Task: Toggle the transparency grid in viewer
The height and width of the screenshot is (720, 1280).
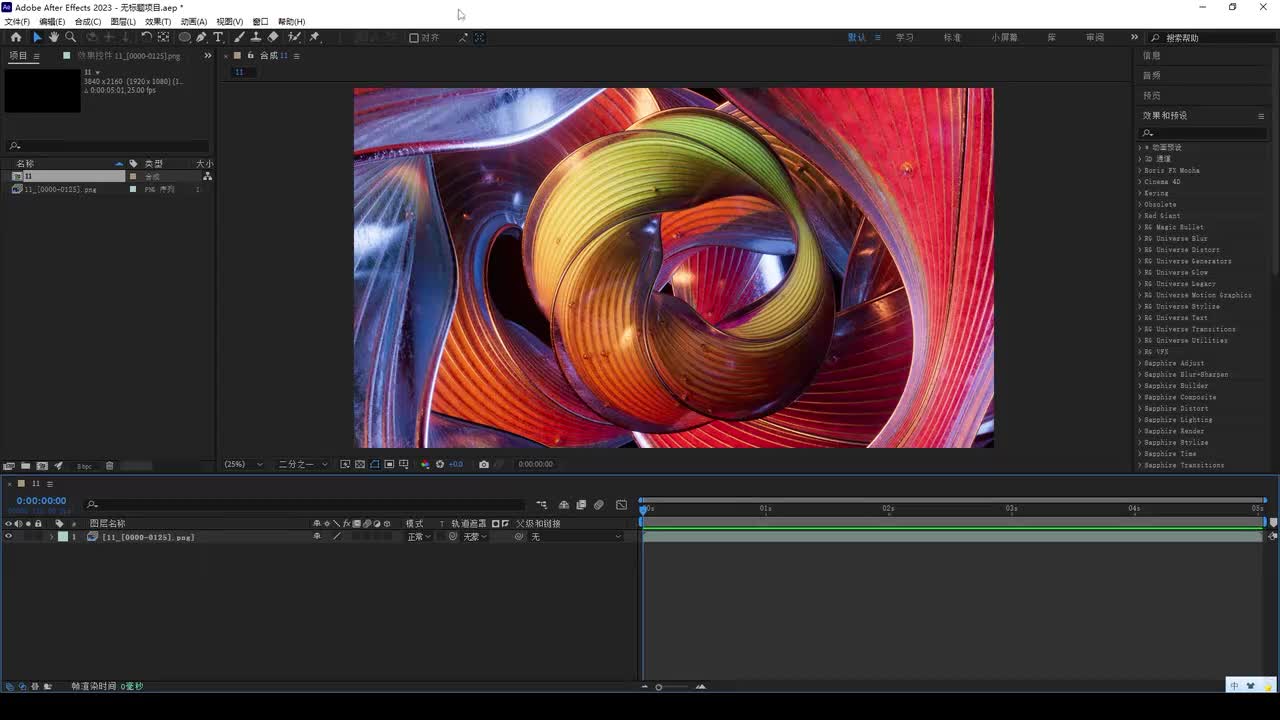Action: coord(360,464)
